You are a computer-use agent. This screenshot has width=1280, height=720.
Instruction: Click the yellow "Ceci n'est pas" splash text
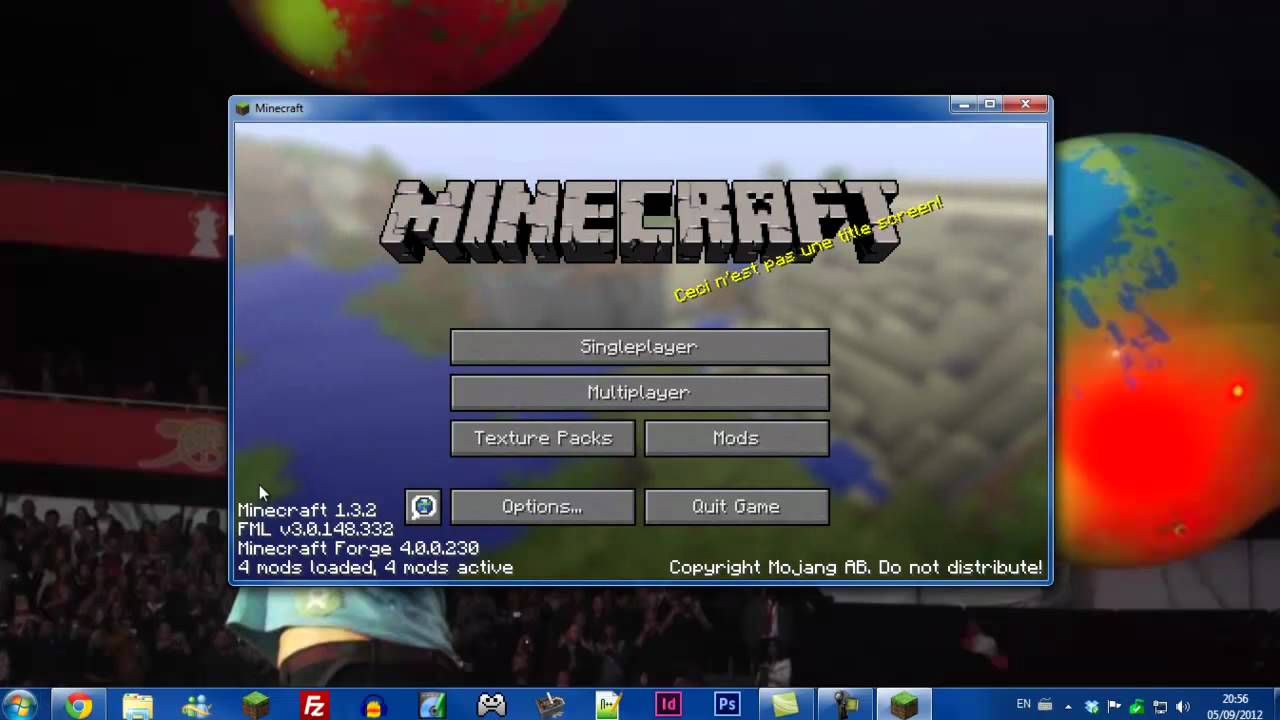pos(807,250)
